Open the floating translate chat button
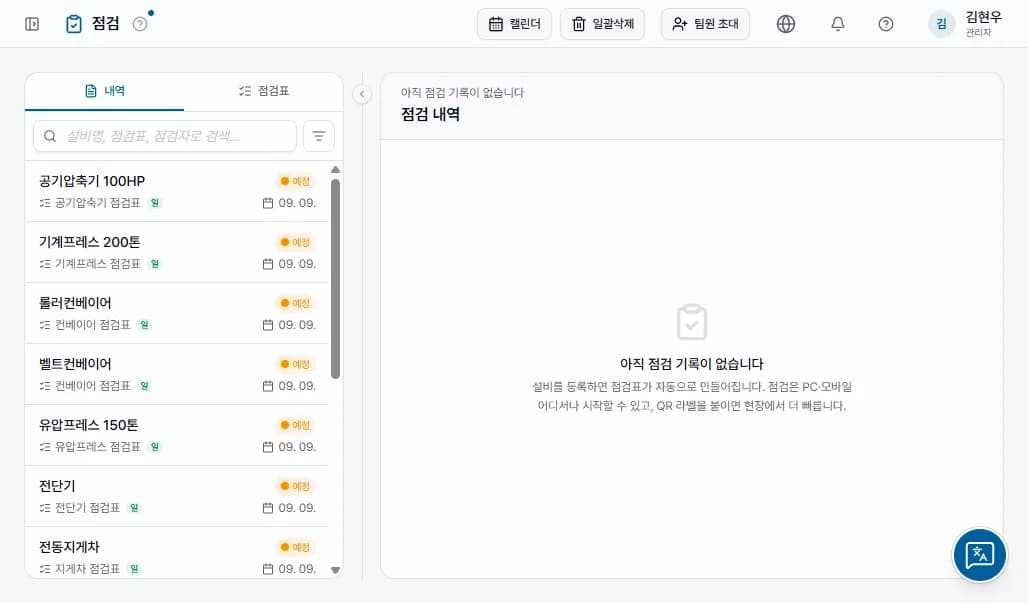 click(x=979, y=555)
